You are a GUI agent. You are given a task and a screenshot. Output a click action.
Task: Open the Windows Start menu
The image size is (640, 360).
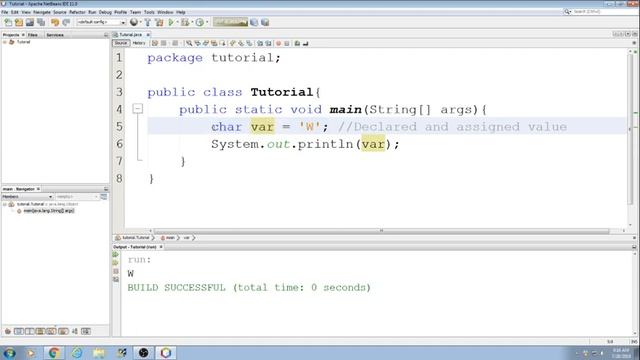[9, 353]
